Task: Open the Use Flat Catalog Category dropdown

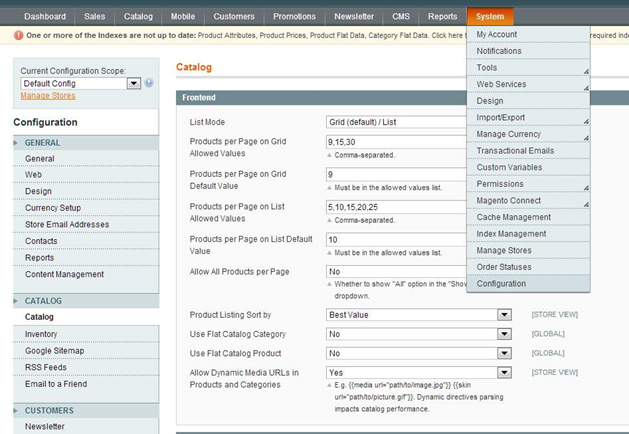Action: pos(419,334)
